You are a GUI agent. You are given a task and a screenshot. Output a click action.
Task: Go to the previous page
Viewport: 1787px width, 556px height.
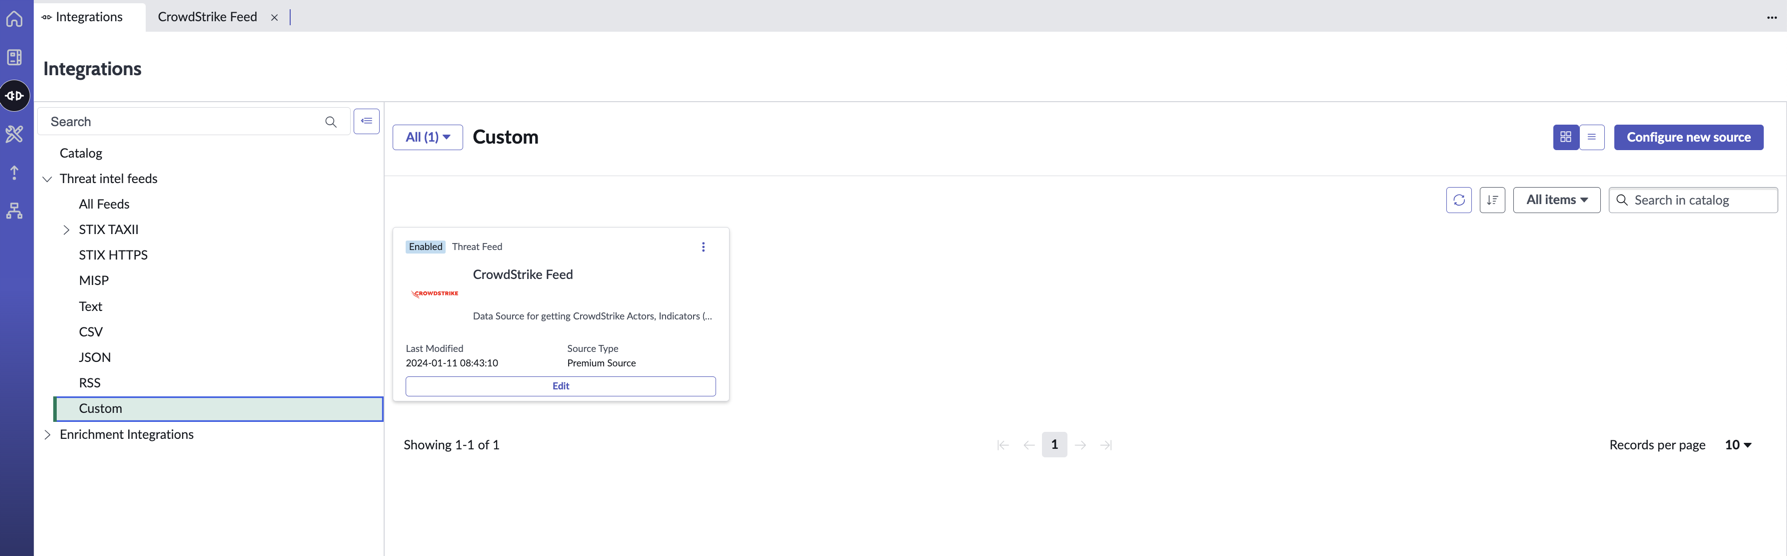tap(1028, 445)
